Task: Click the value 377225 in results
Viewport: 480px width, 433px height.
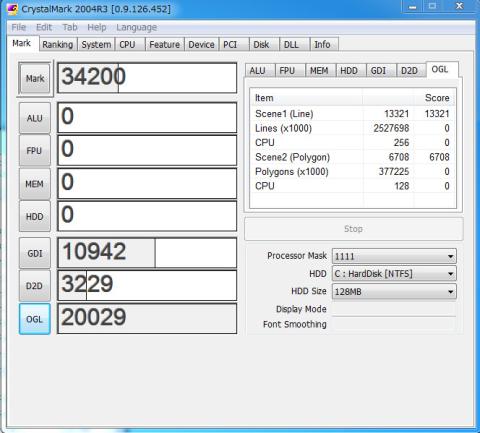Action: (394, 172)
